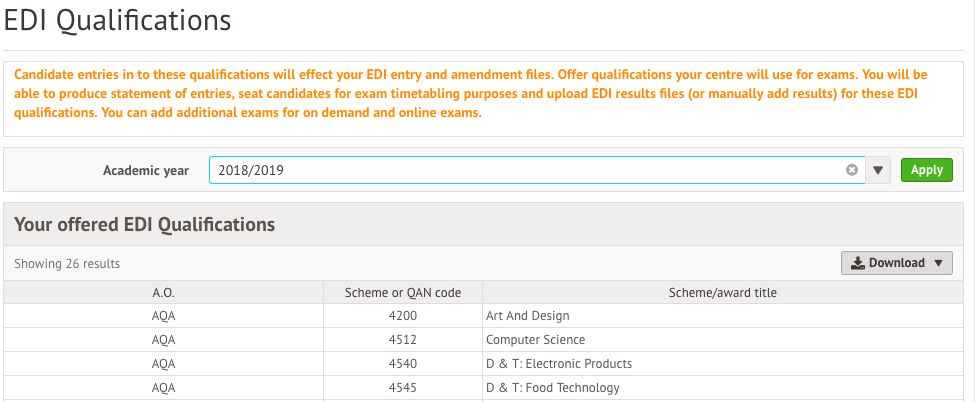Select the Computer Science row title
The height and width of the screenshot is (402, 975).
[x=535, y=340]
